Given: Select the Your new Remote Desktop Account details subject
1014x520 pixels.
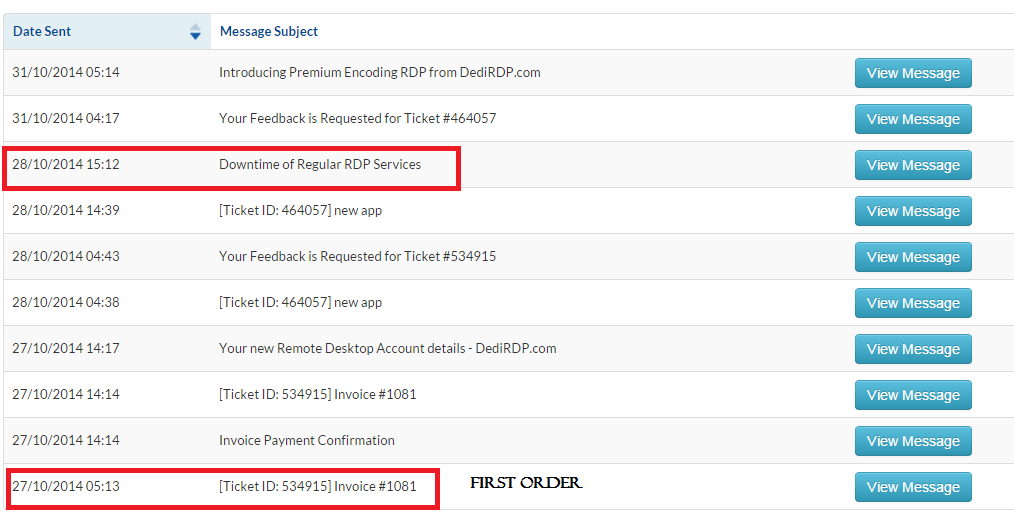Looking at the screenshot, I should 388,348.
